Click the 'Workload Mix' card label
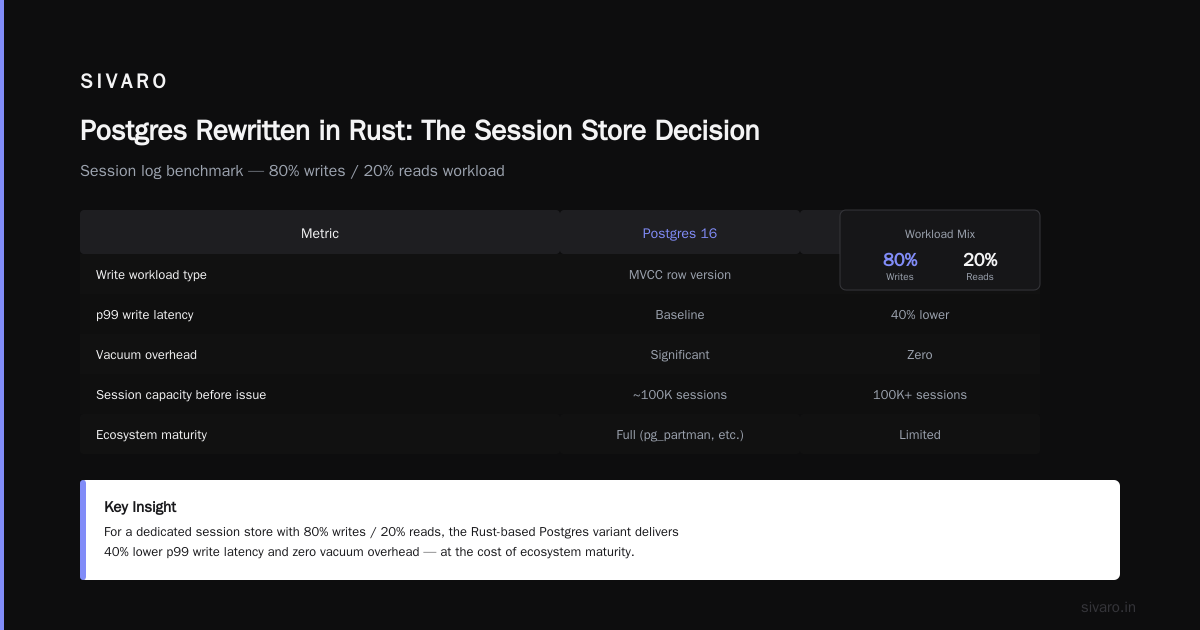Image resolution: width=1200 pixels, height=630 pixels. tap(940, 234)
